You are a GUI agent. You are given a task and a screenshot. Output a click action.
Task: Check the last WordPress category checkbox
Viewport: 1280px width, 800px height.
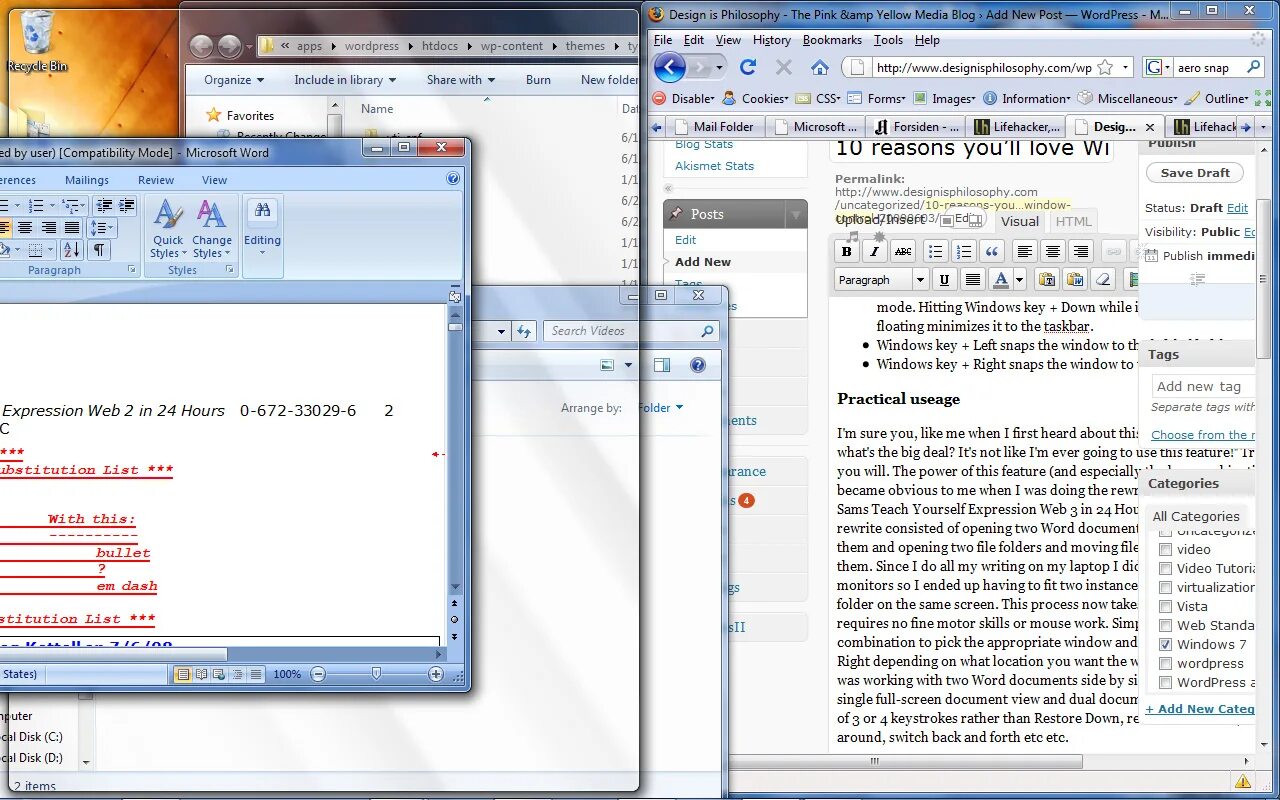1165,682
